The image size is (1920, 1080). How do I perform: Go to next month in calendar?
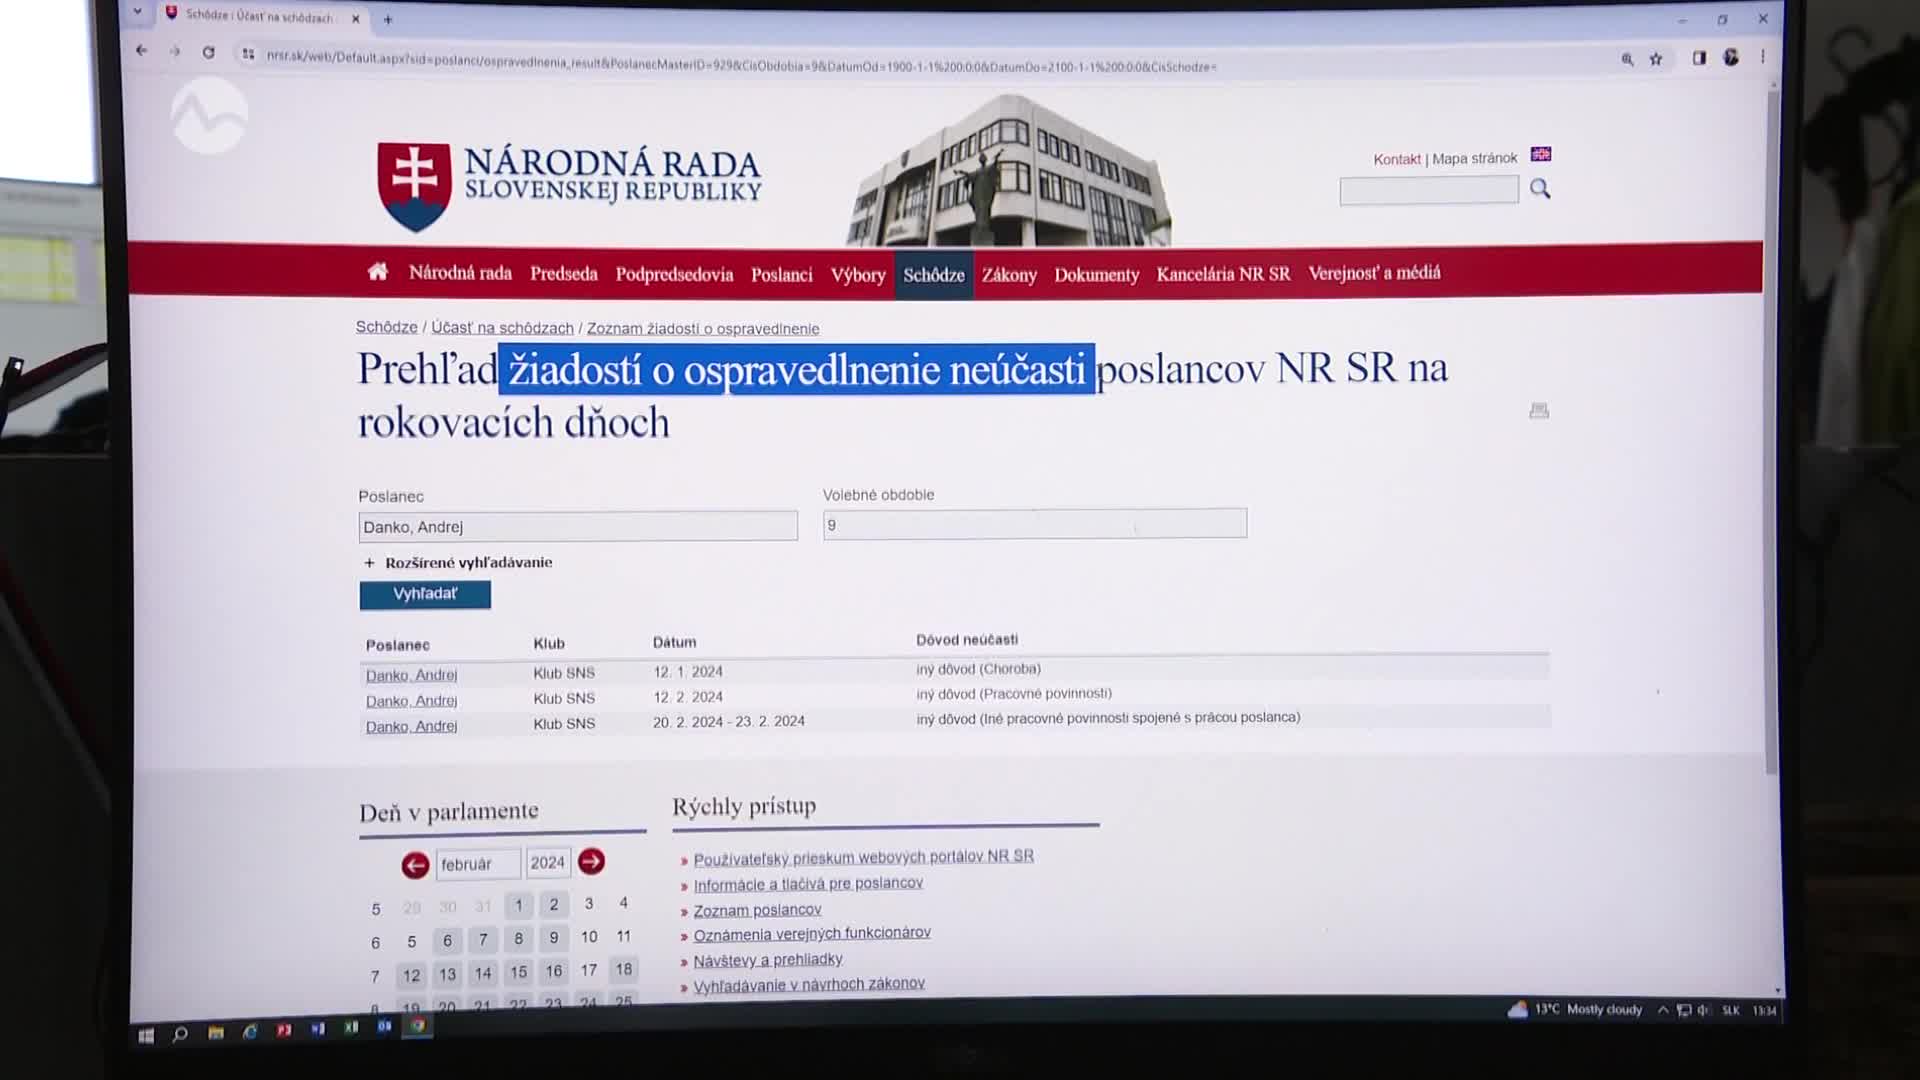(591, 861)
